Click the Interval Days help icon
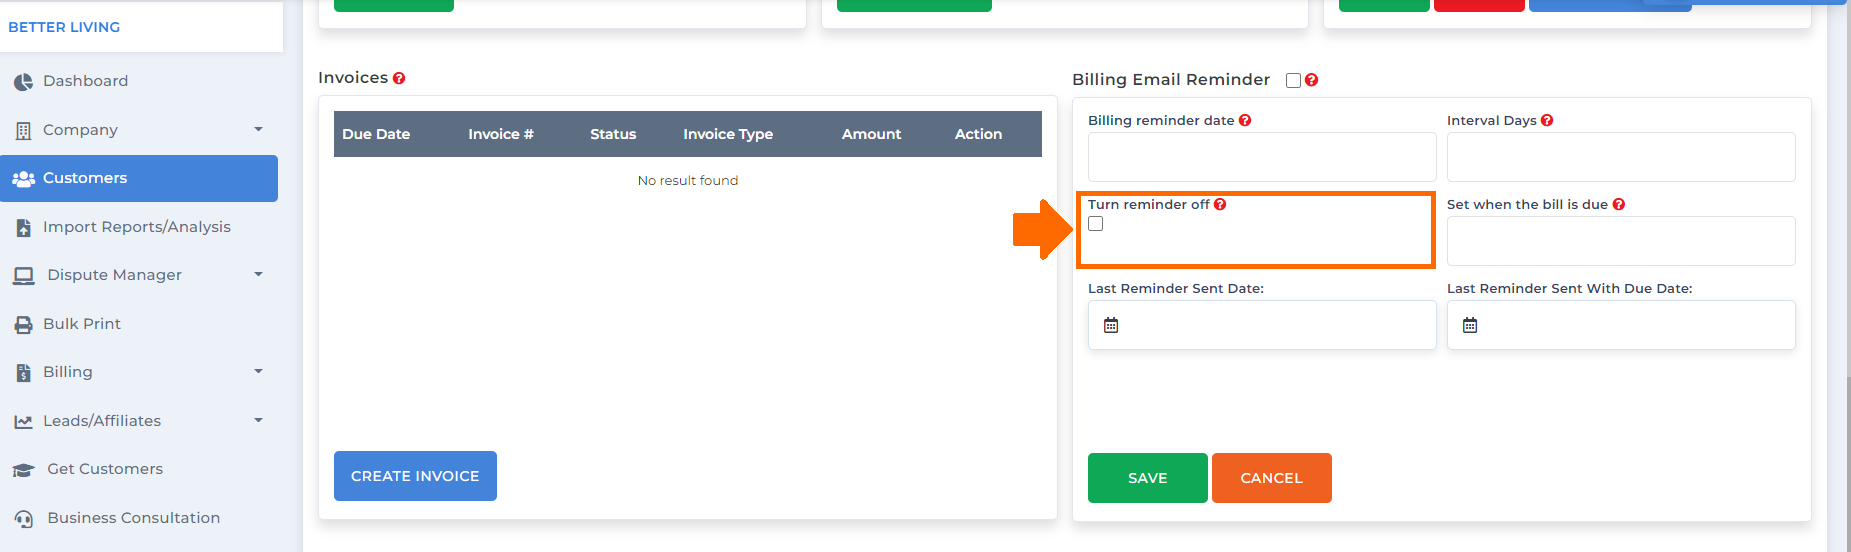The height and width of the screenshot is (552, 1851). pyautogui.click(x=1547, y=120)
